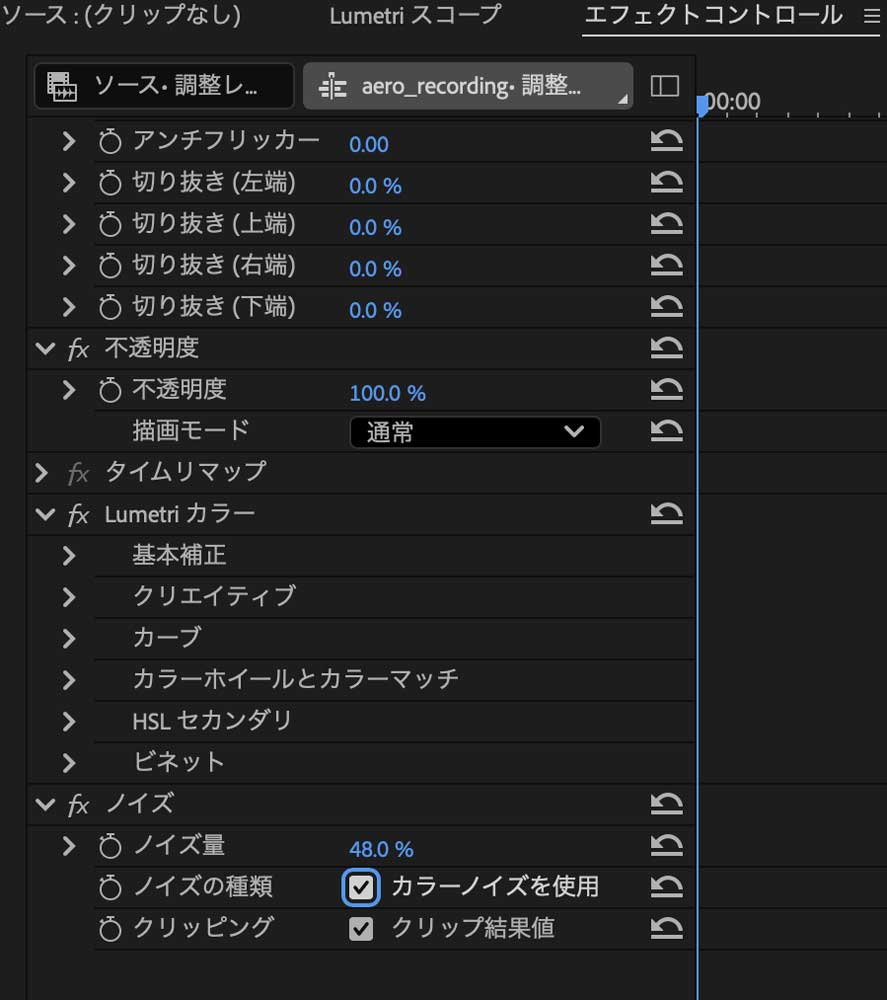Toggle the stopwatch for 不透明度
The width and height of the screenshot is (887, 1000).
tap(109, 392)
